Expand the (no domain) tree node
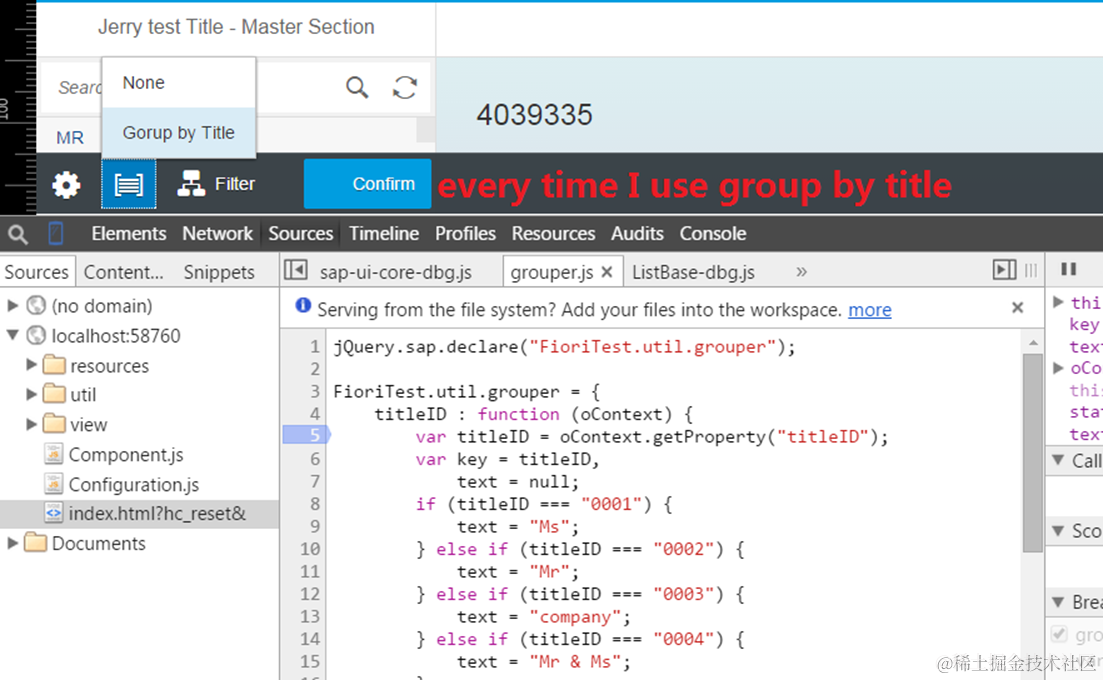 pyautogui.click(x=12, y=305)
